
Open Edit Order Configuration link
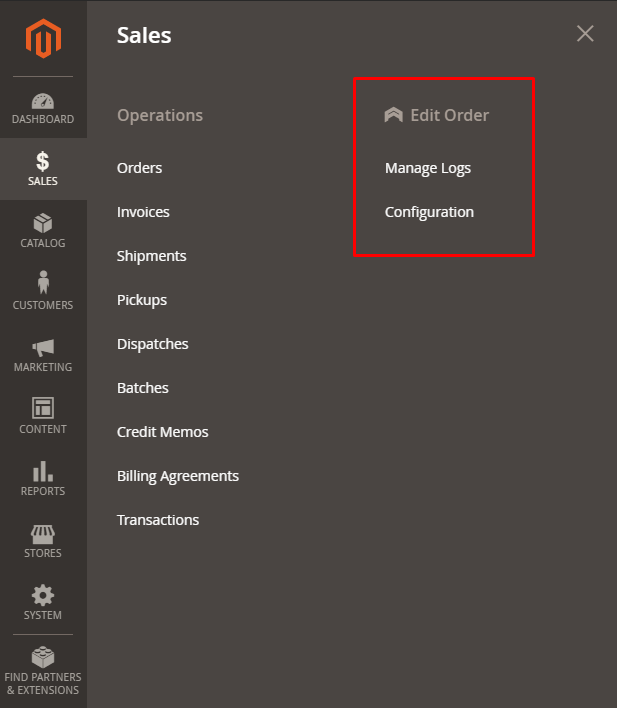429,212
